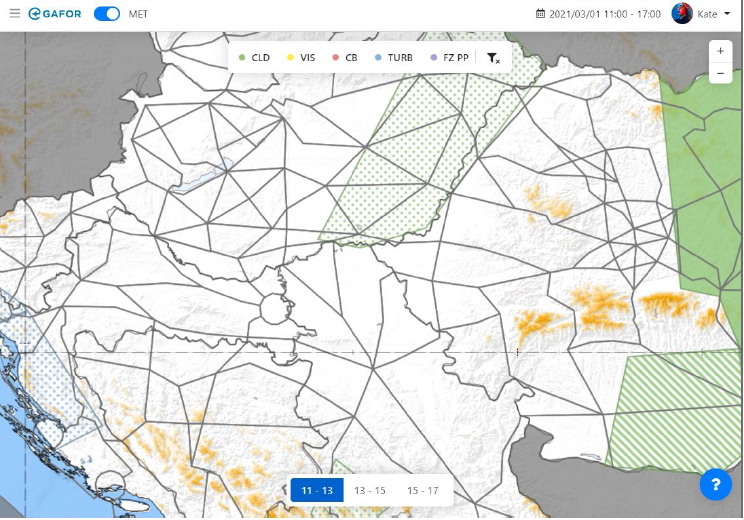Open the date range calendar picker
The width and height of the screenshot is (744, 520).
coord(540,13)
